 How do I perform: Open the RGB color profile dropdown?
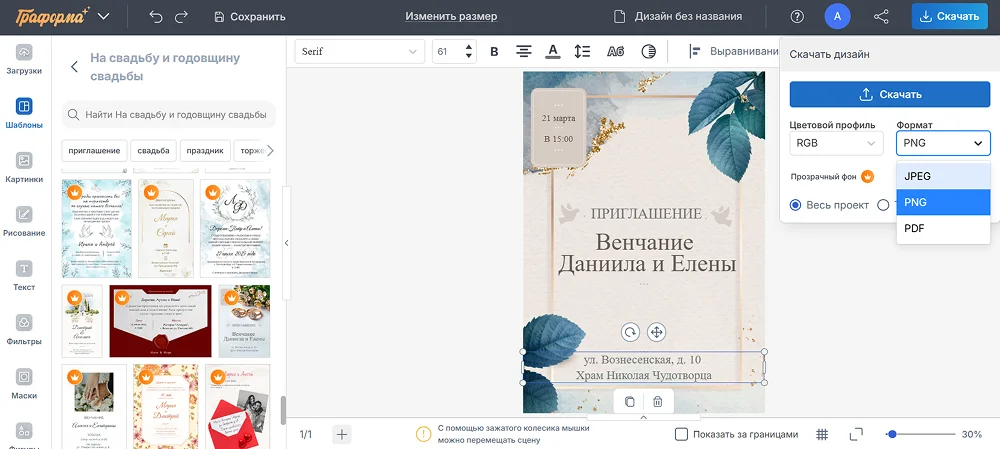point(836,143)
